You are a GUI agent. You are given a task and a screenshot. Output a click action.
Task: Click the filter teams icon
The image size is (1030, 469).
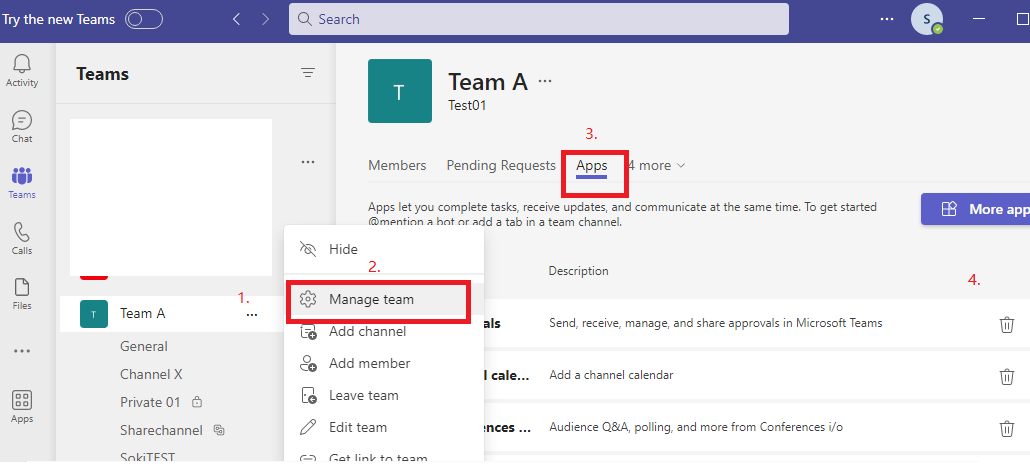pyautogui.click(x=307, y=73)
